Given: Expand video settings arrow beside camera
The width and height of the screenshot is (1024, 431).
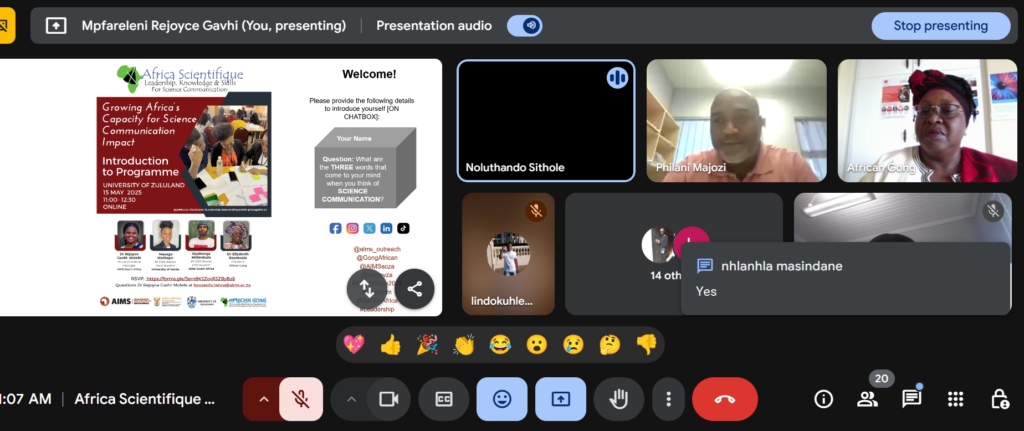Looking at the screenshot, I should click(x=351, y=399).
